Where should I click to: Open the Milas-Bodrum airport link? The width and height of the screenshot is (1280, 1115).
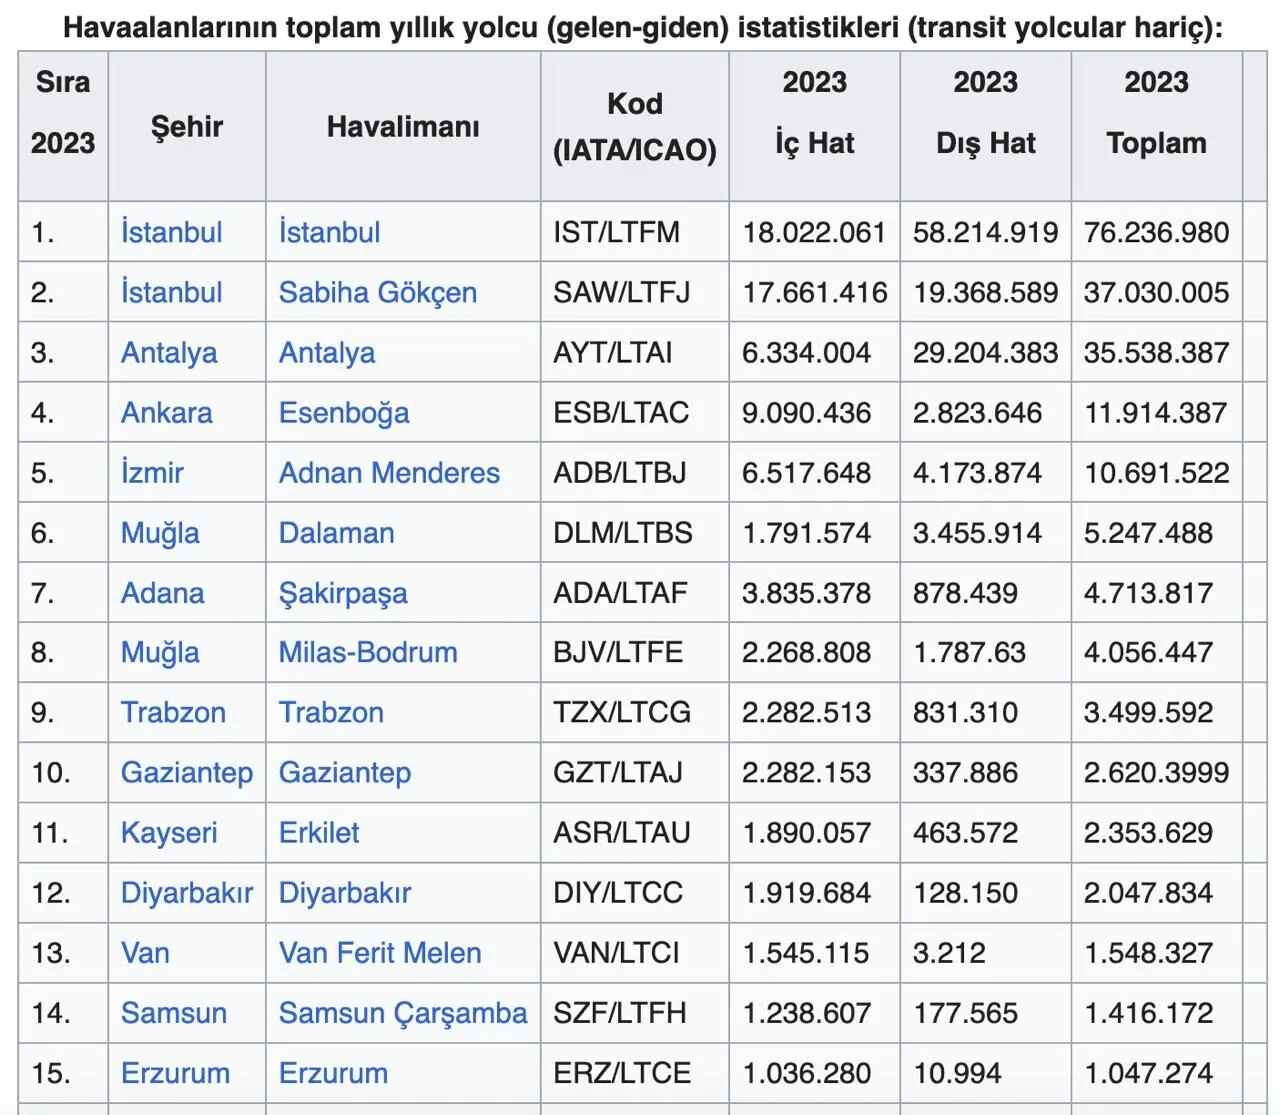coord(368,652)
